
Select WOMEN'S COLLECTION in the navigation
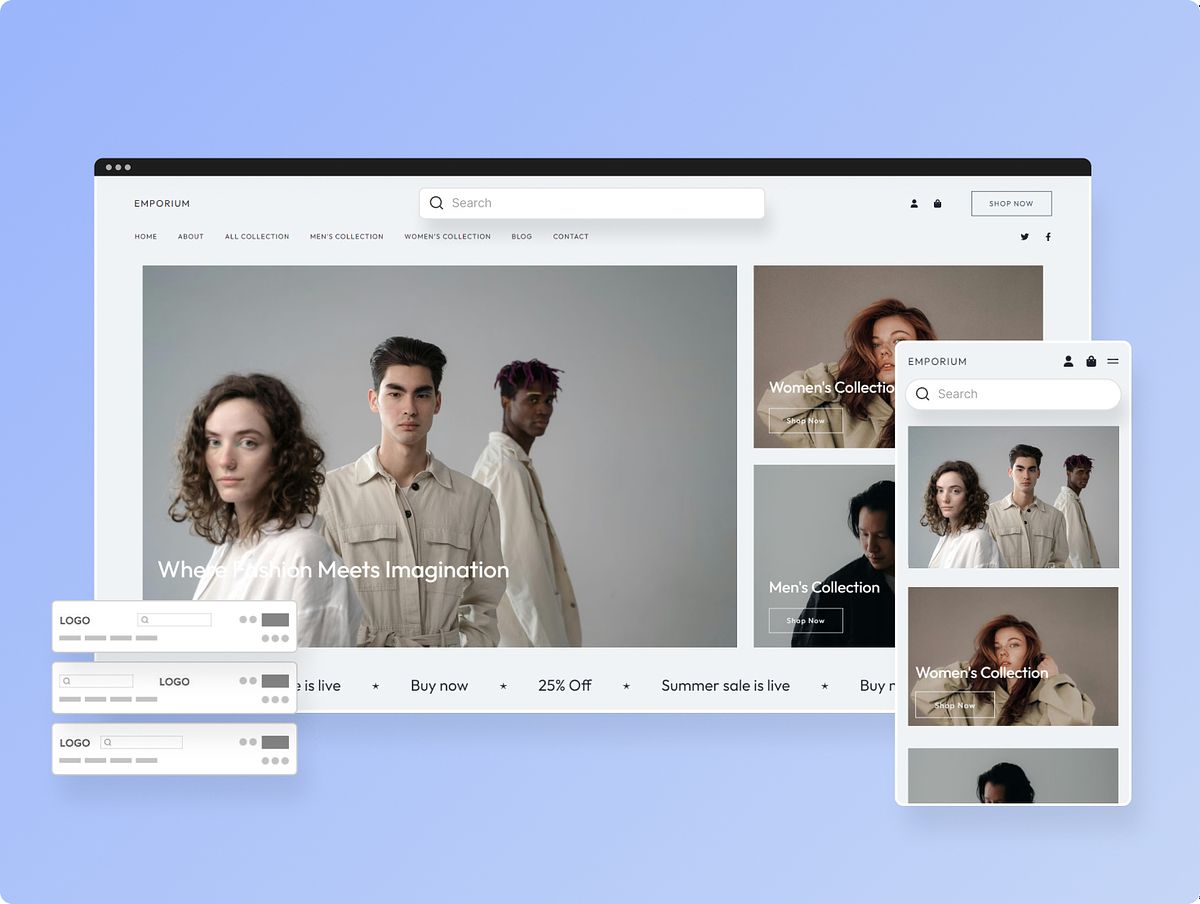447,236
